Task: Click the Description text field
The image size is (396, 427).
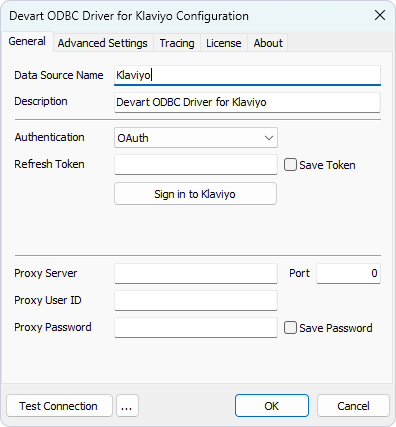Action: click(247, 102)
